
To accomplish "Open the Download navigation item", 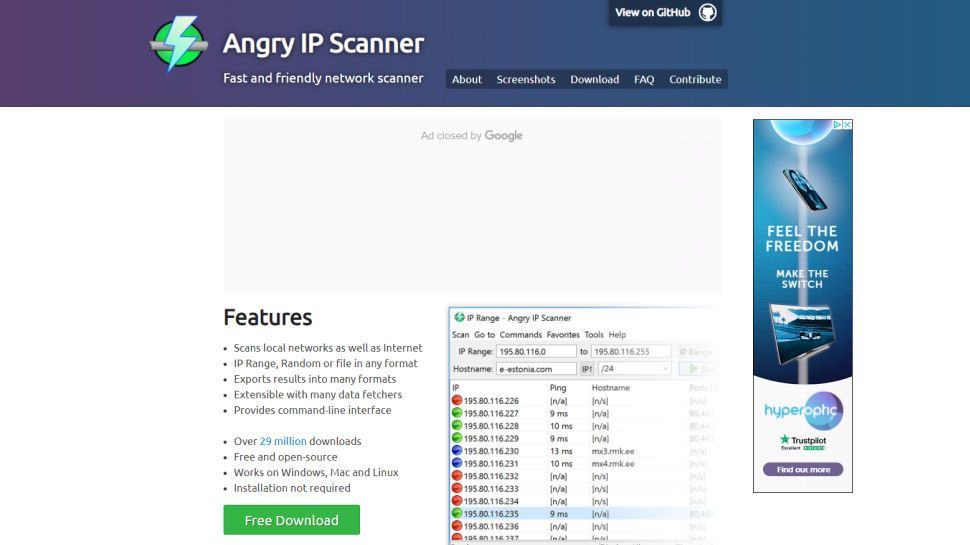I will coord(594,79).
